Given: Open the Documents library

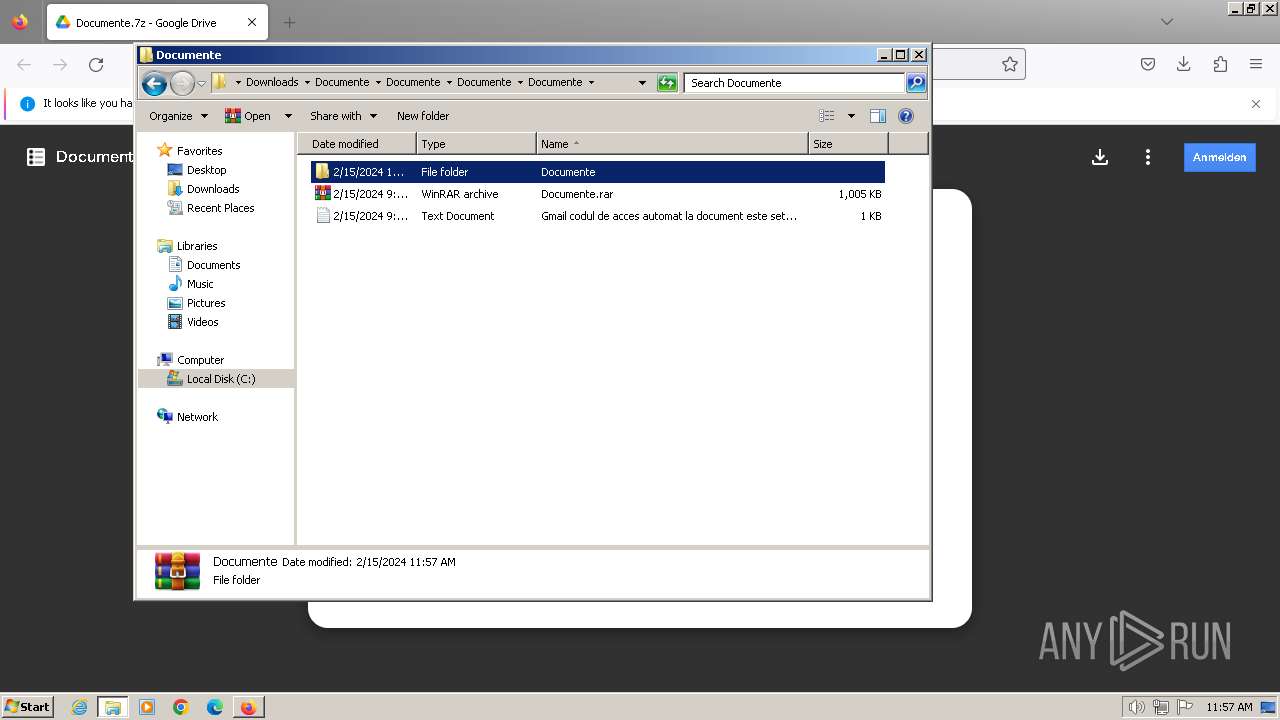Looking at the screenshot, I should coord(213,265).
